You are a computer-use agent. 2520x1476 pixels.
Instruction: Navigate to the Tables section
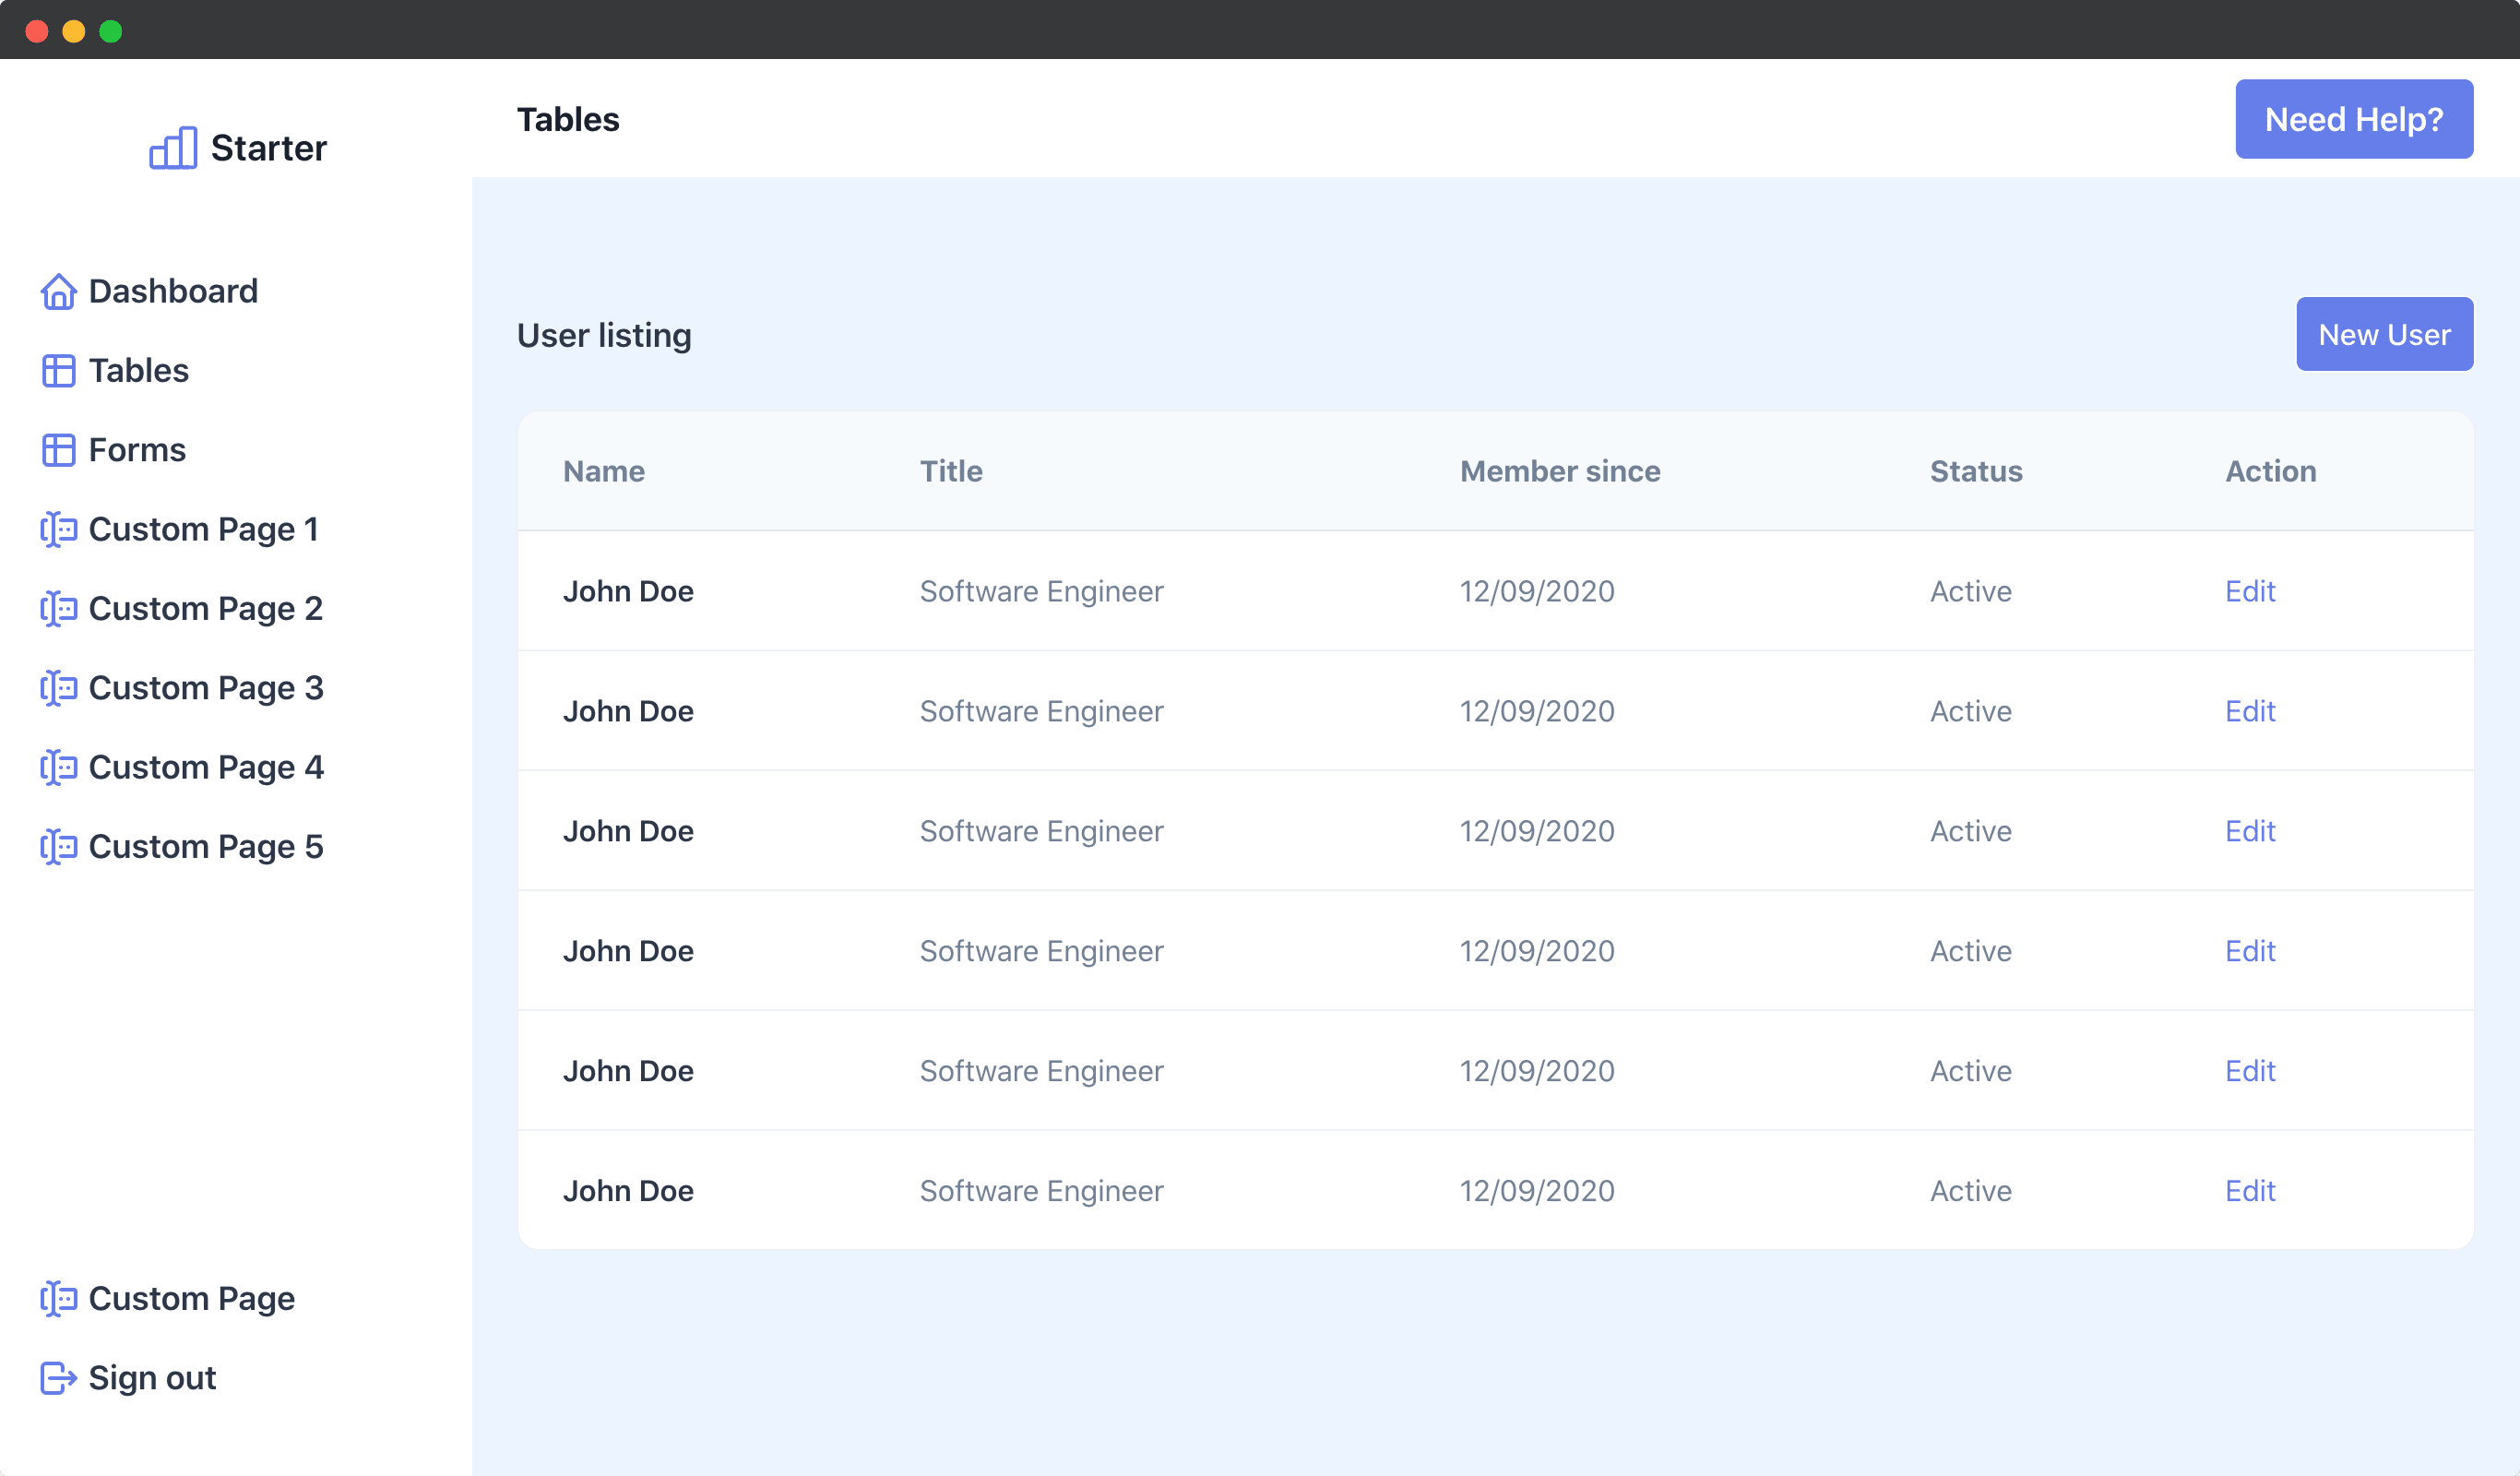139,370
